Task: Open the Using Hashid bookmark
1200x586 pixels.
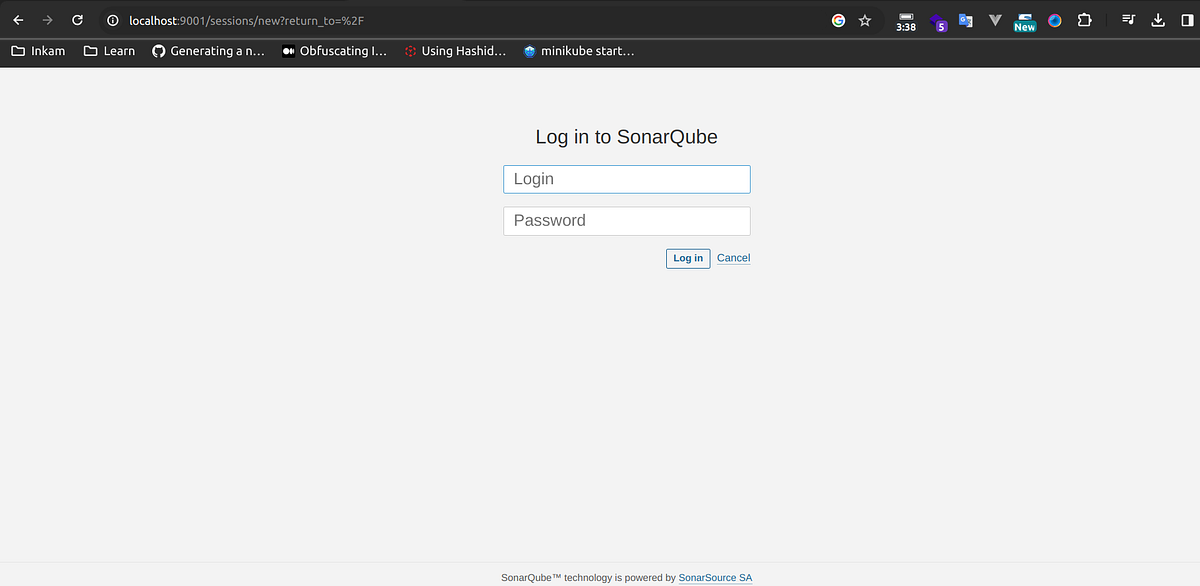Action: 455,50
